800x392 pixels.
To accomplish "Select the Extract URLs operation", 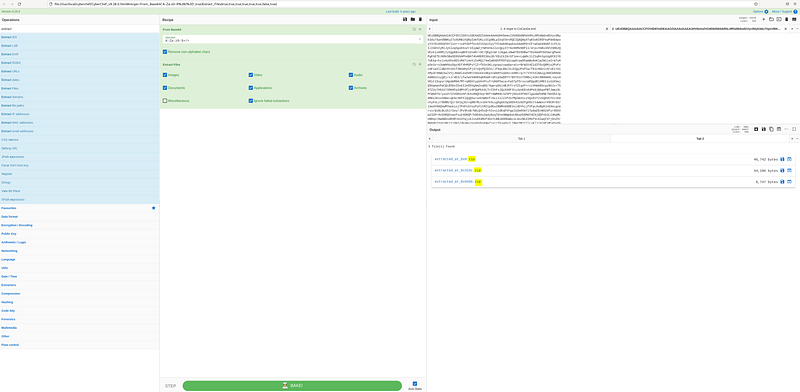I will point(80,71).
